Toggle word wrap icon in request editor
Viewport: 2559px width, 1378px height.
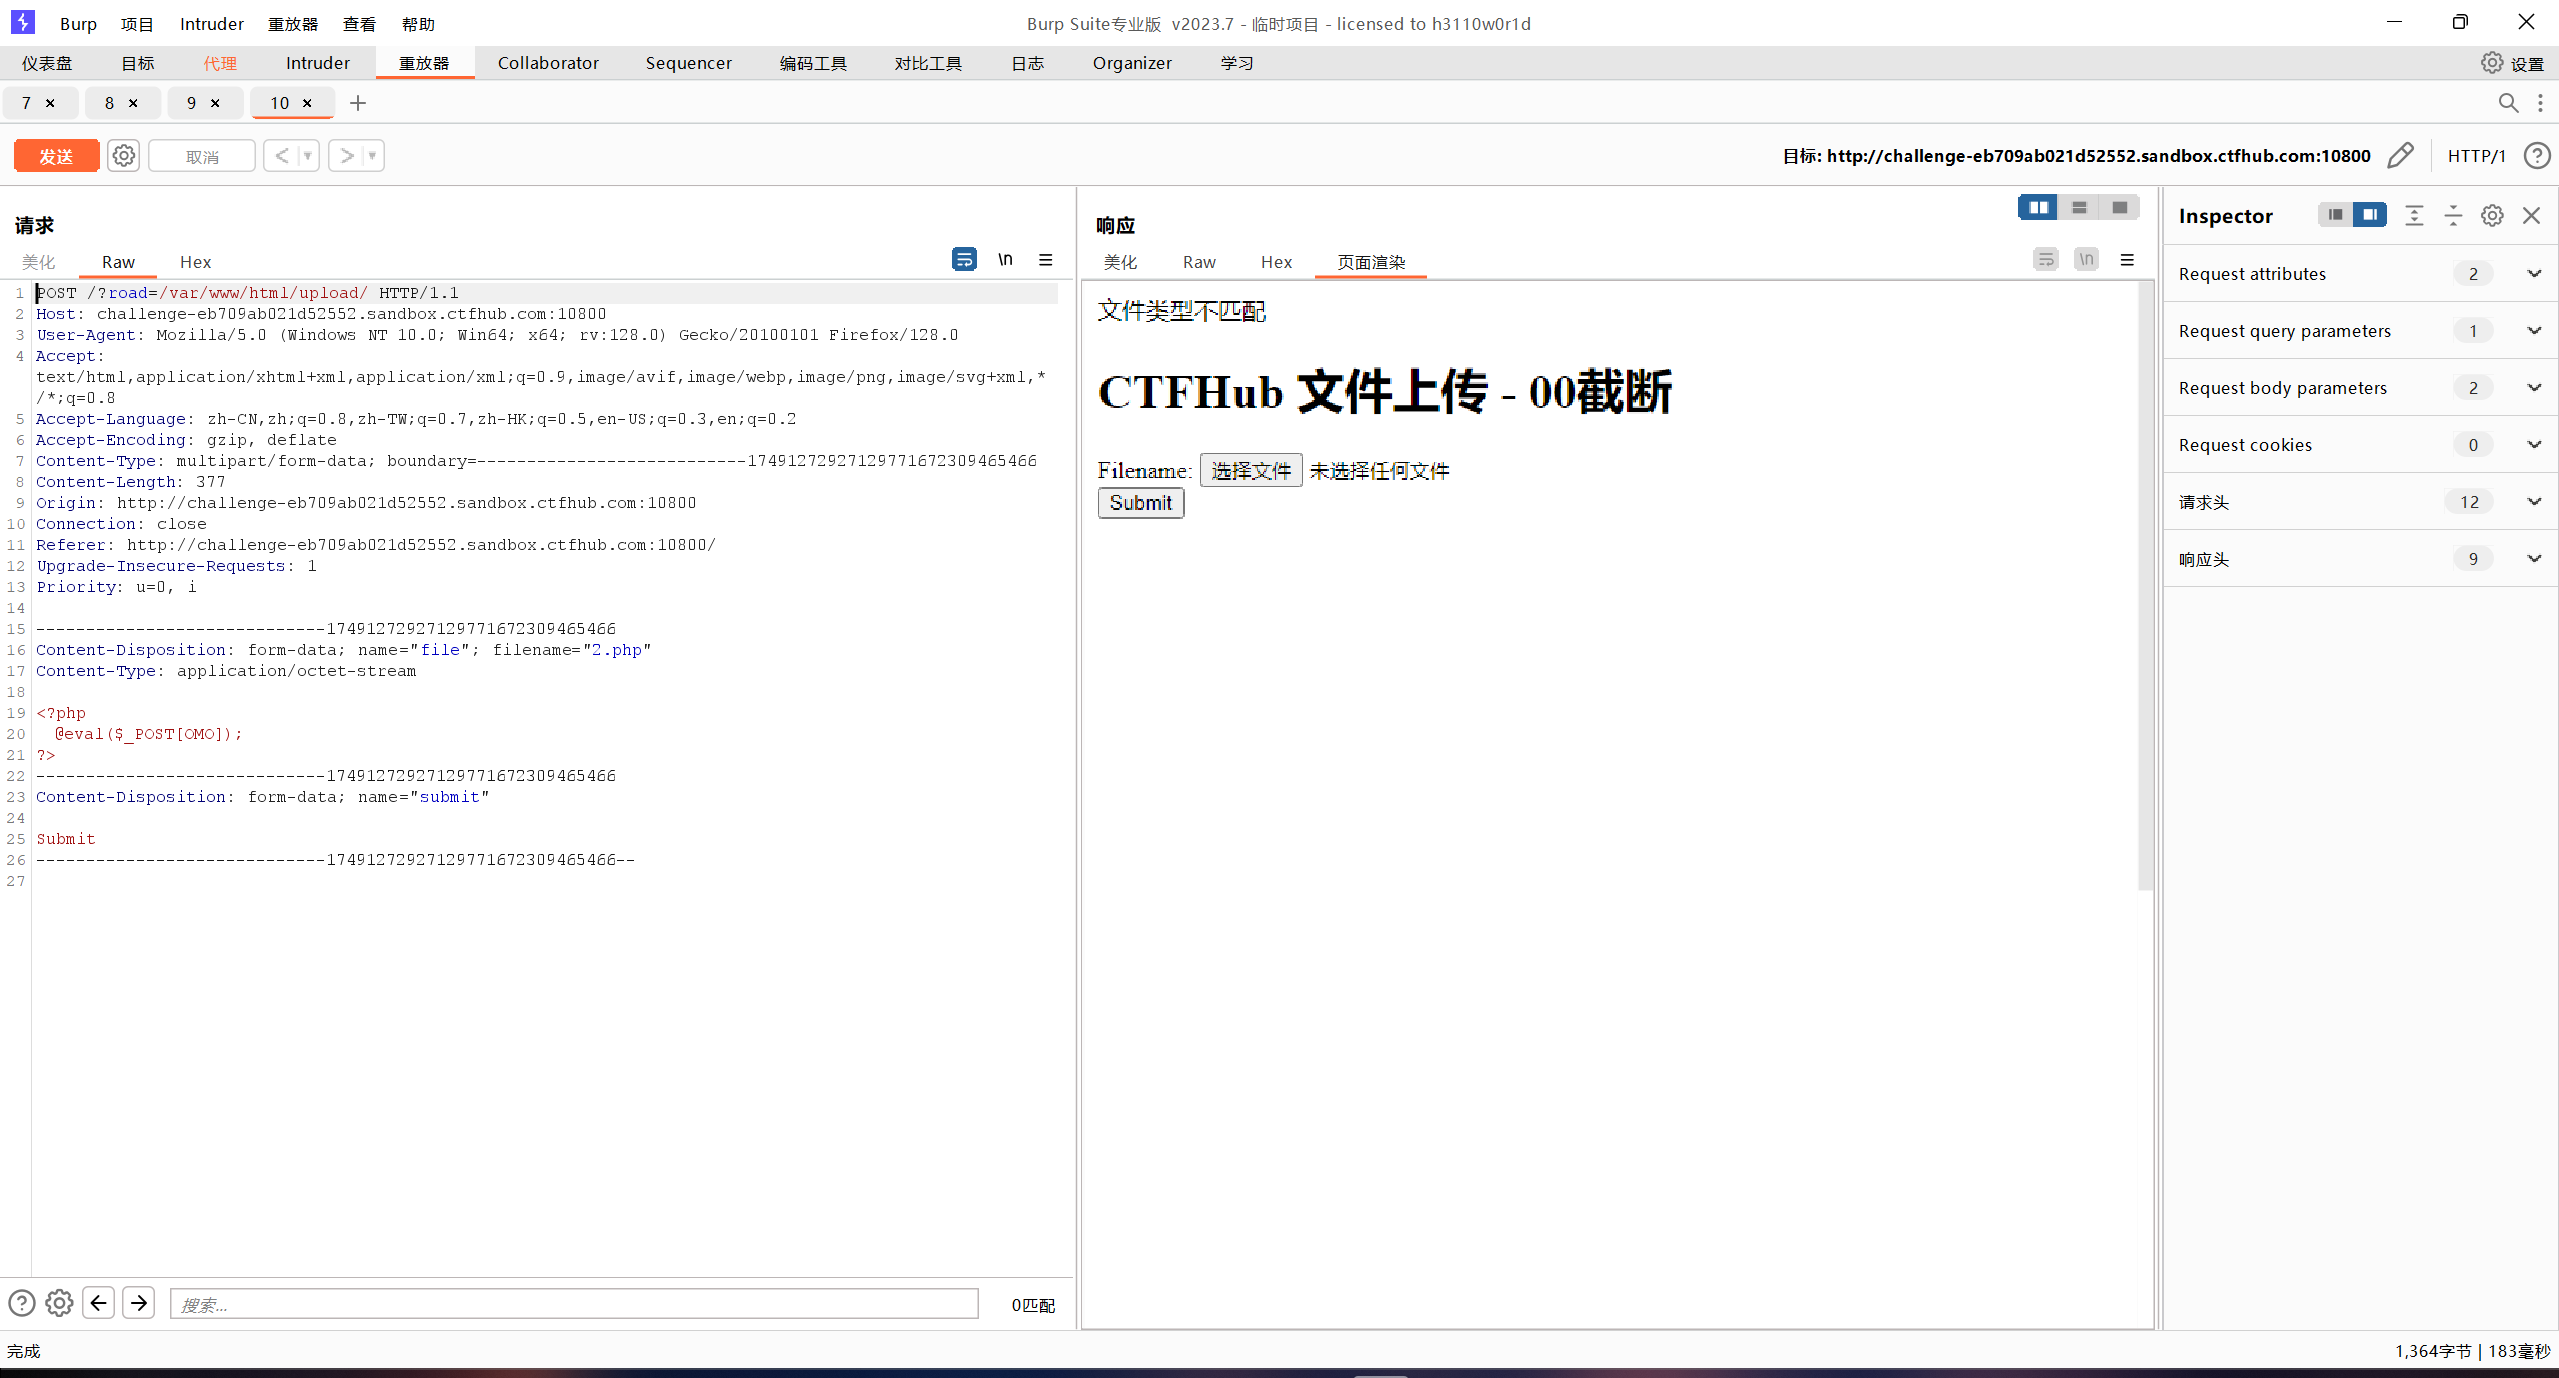coord(963,260)
